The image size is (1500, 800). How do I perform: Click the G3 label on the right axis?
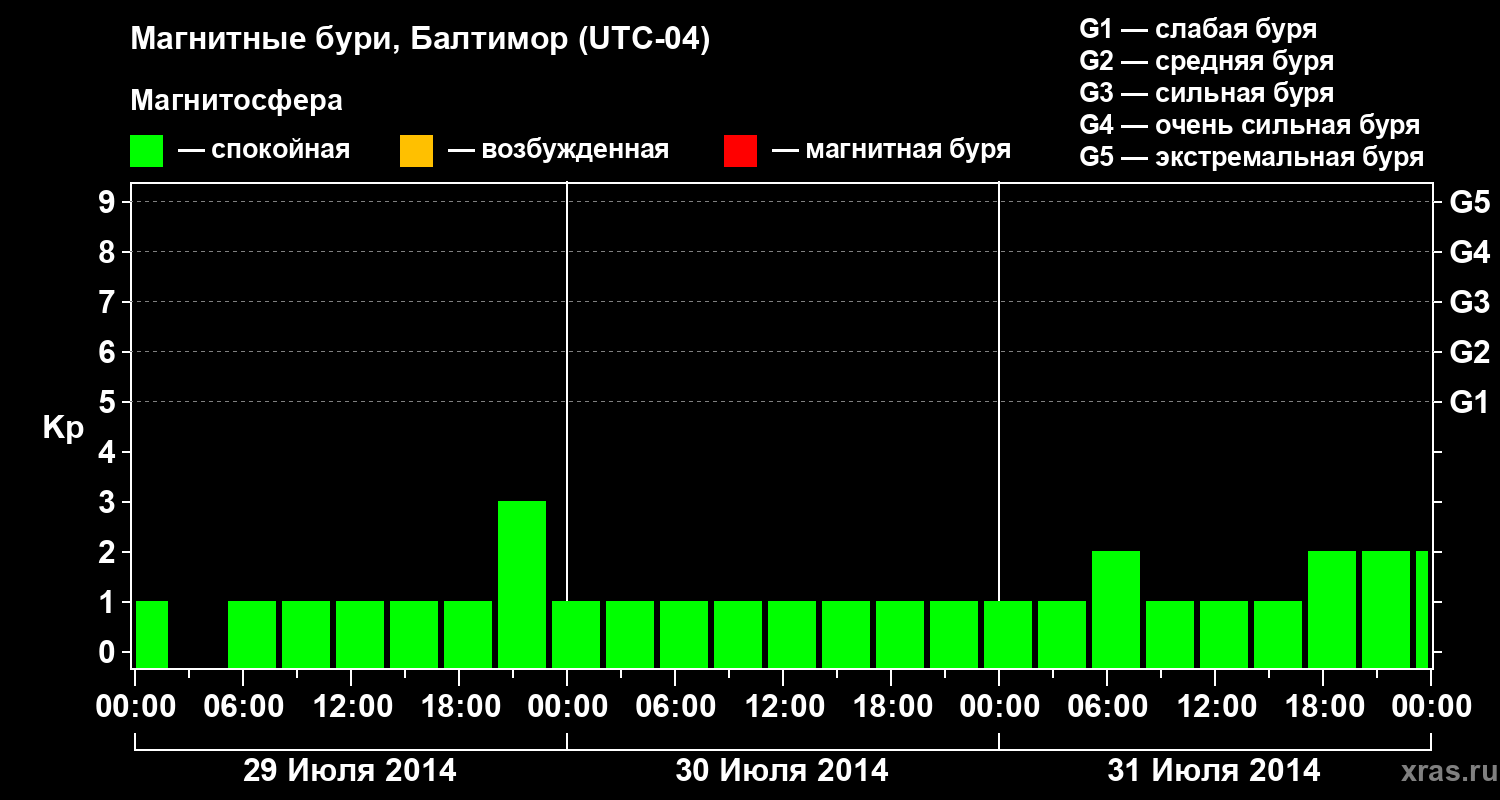click(x=1470, y=302)
